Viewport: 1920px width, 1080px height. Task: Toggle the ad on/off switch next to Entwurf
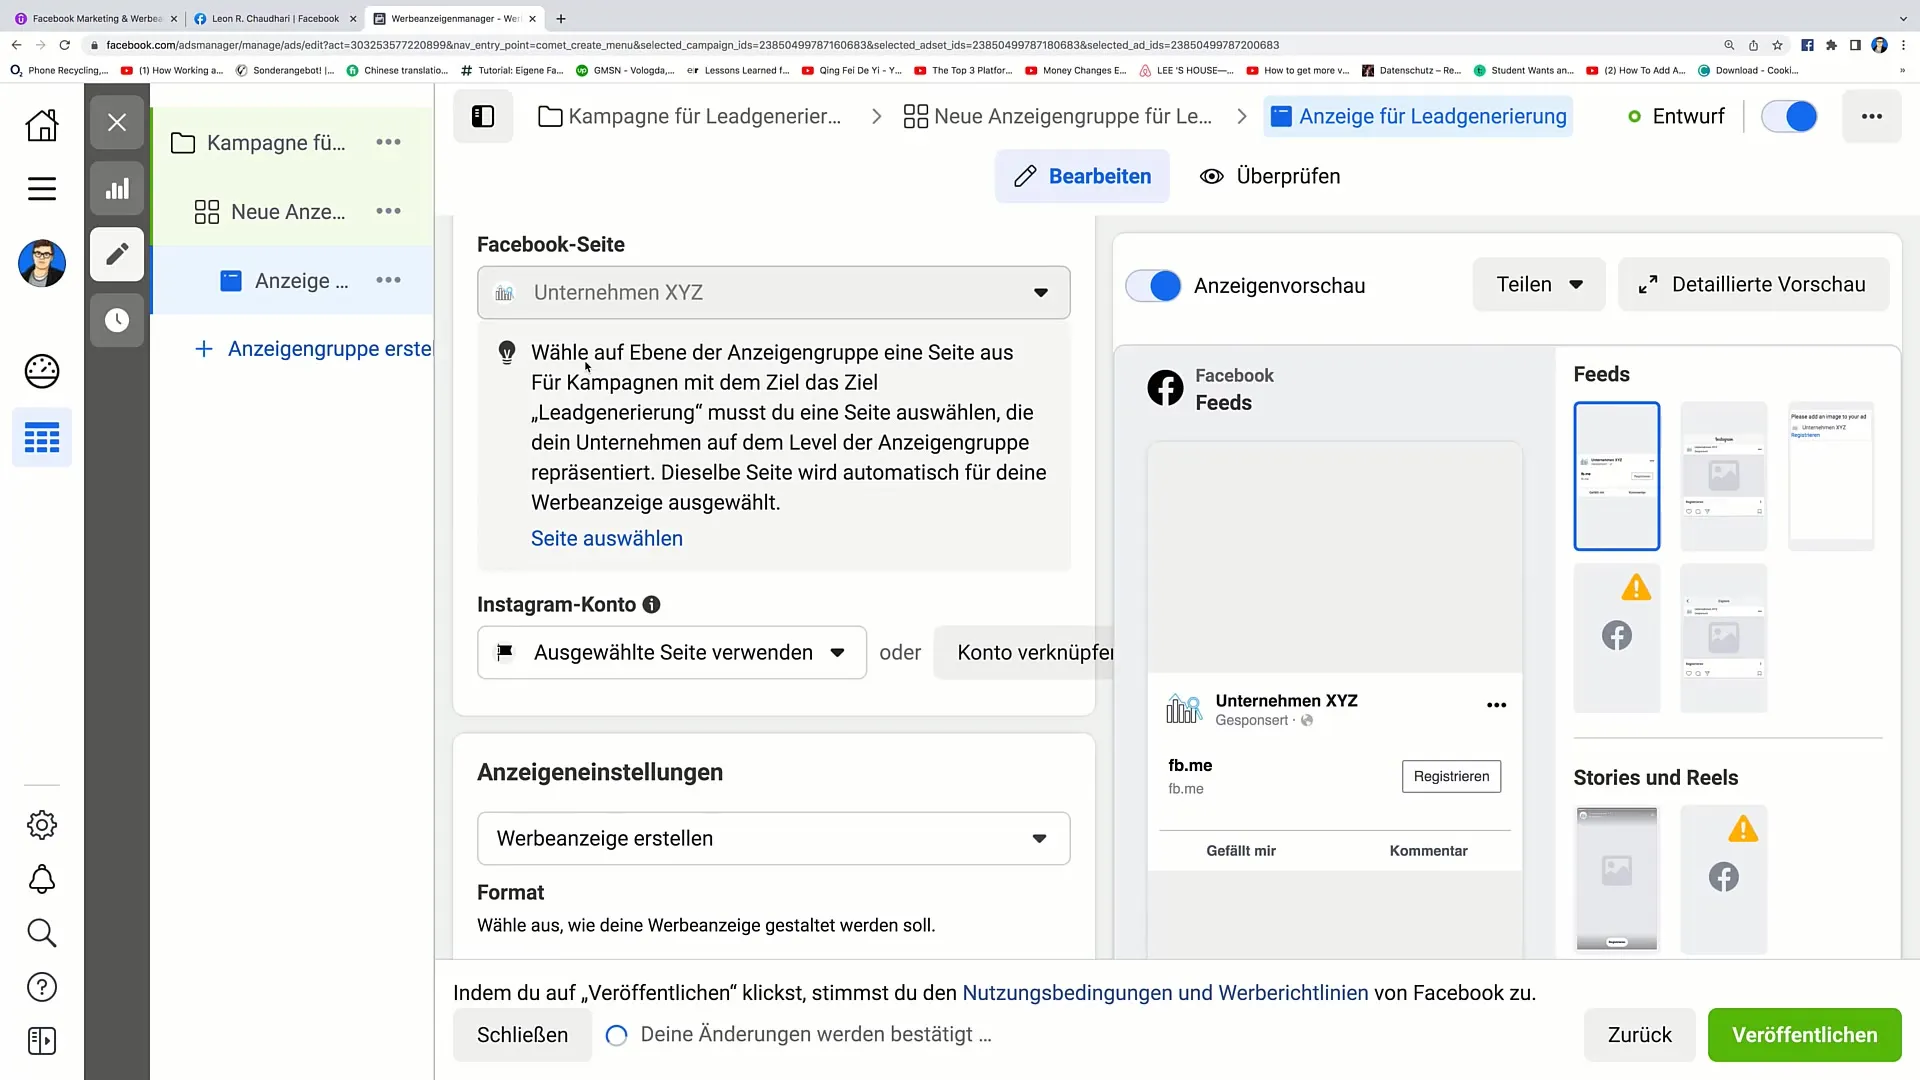pos(1789,116)
